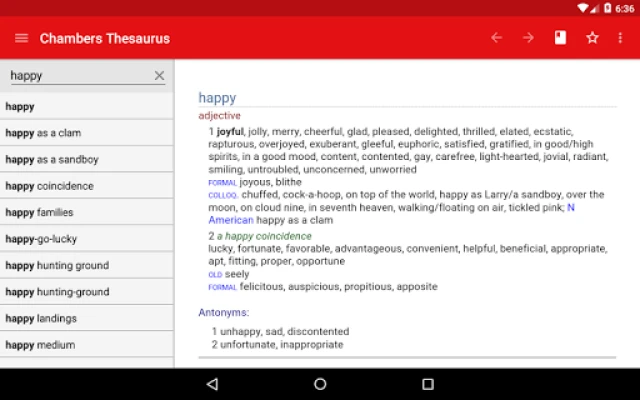Select 'happy landings' in results list
640x400 pixels.
pyautogui.click(x=40, y=318)
